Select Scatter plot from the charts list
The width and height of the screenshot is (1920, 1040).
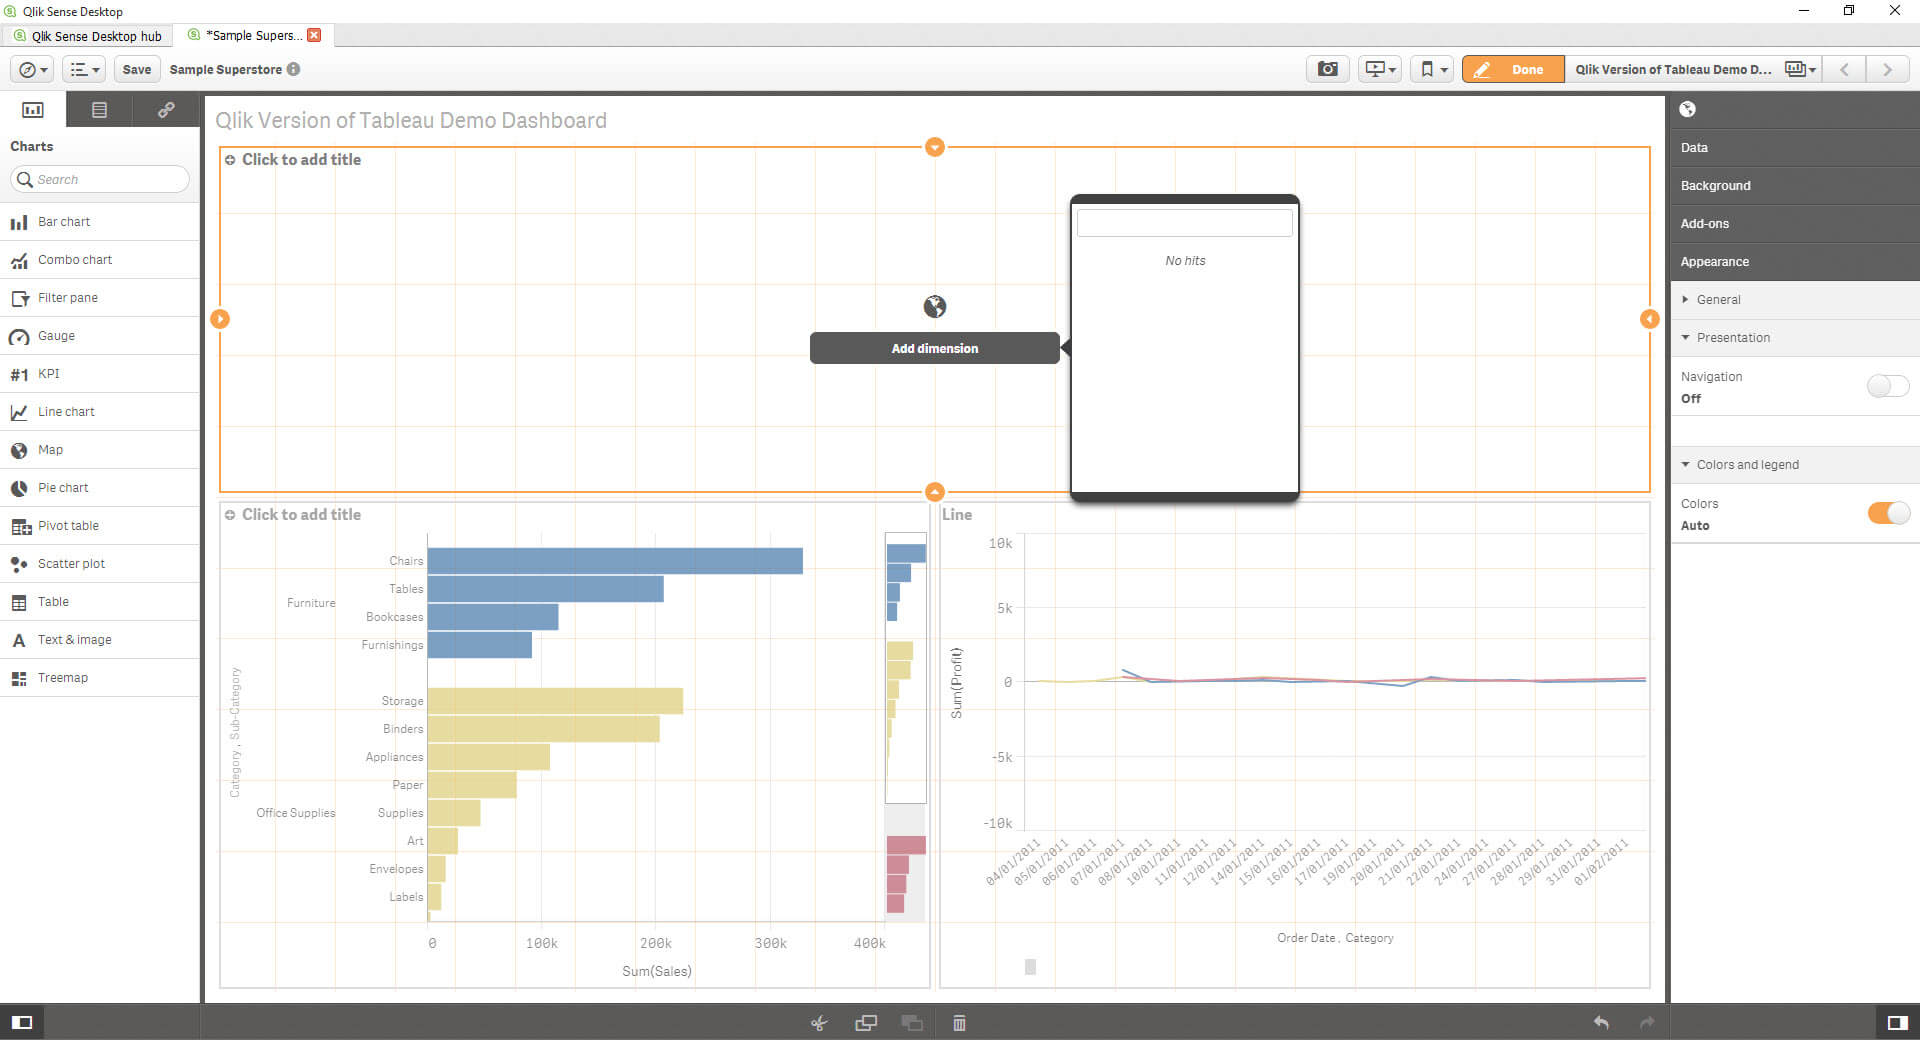pyautogui.click(x=100, y=564)
